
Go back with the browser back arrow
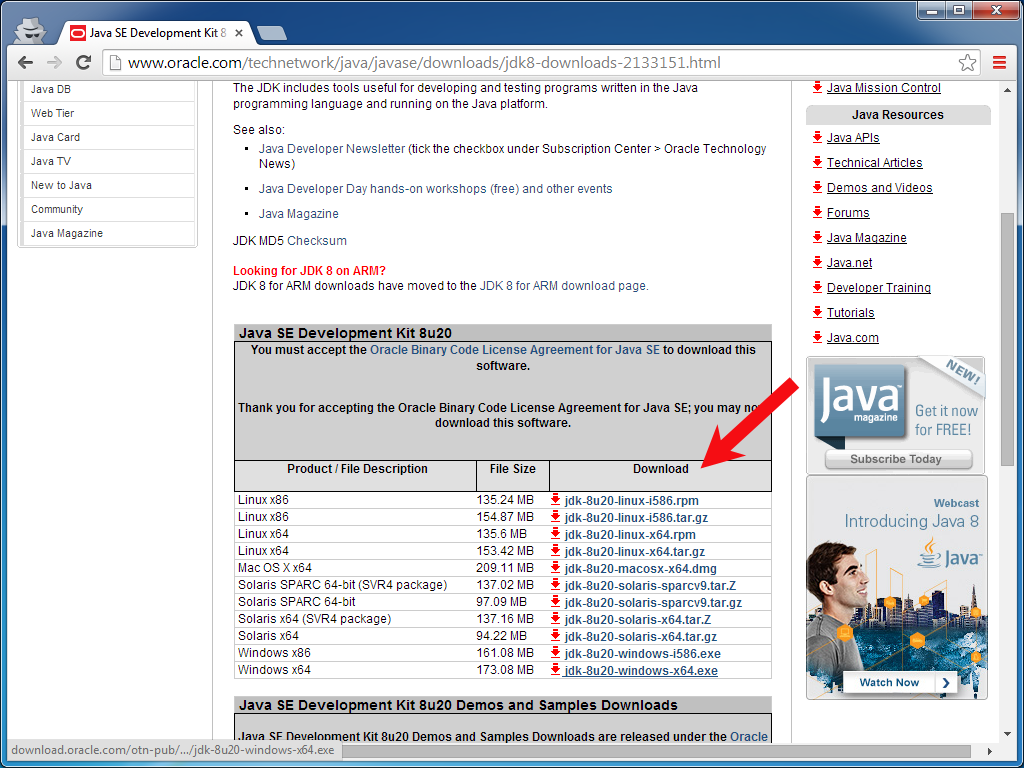[25, 63]
